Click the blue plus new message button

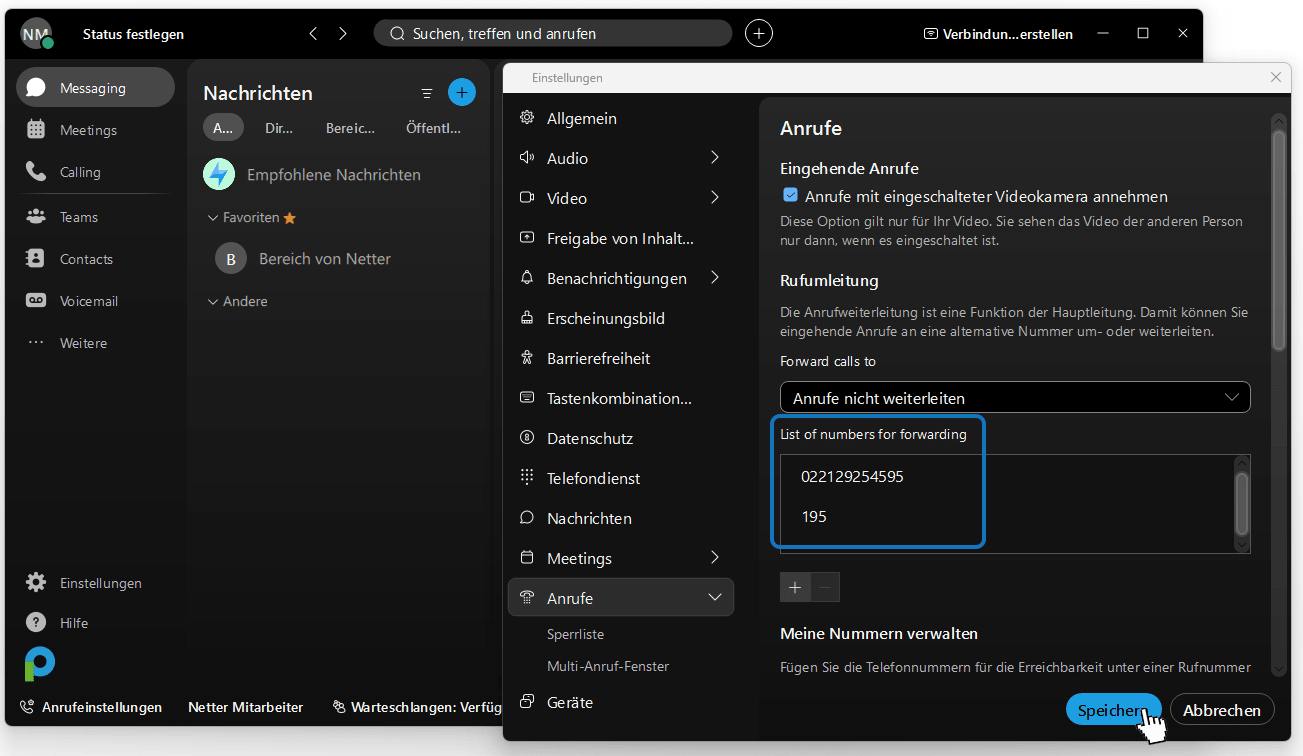[x=461, y=92]
